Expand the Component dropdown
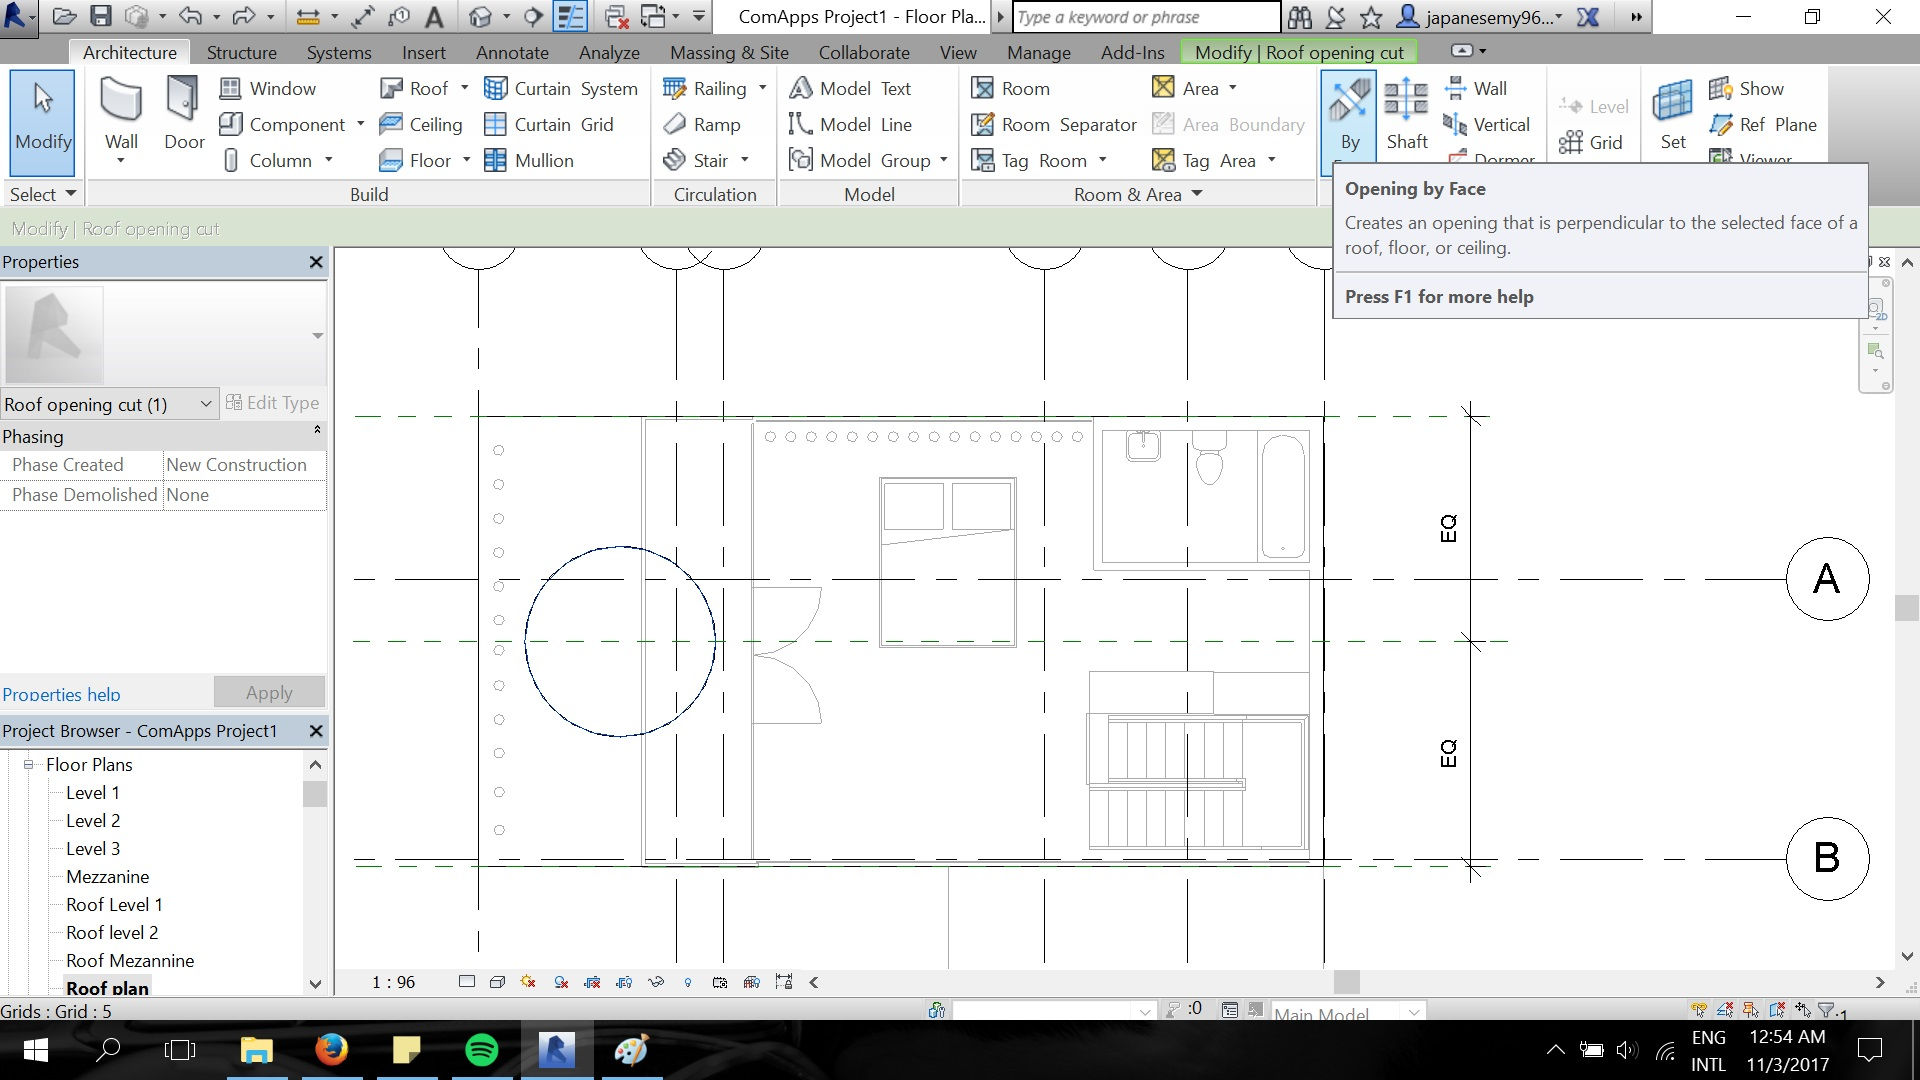 pyautogui.click(x=360, y=124)
